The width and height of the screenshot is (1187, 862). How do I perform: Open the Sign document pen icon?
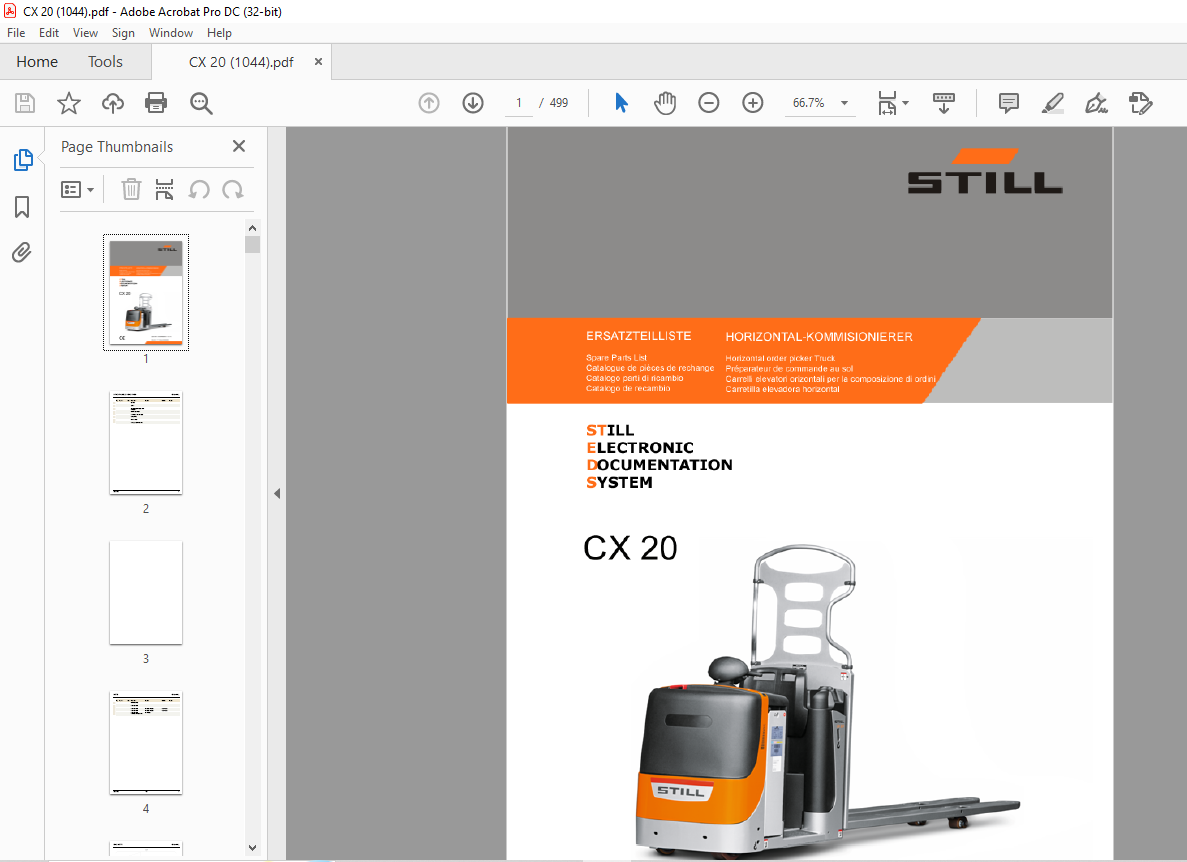(x=1096, y=103)
